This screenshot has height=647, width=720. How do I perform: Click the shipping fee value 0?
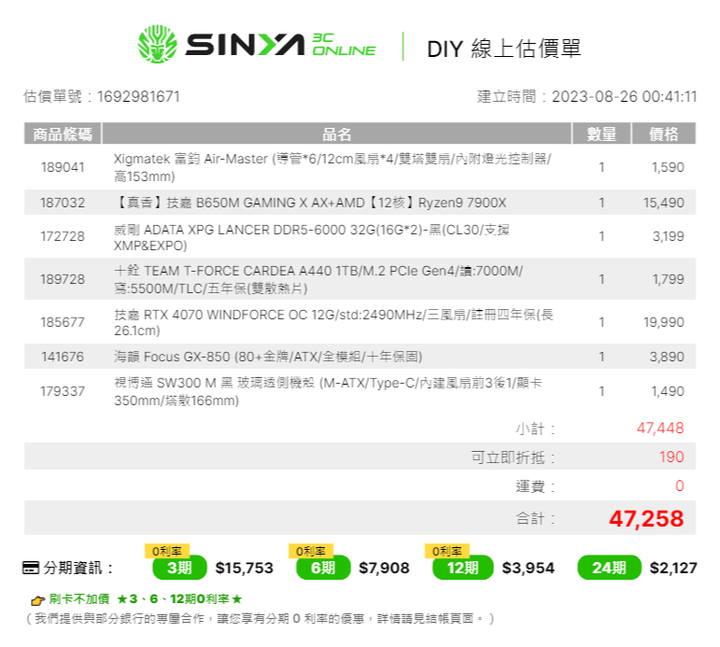680,486
